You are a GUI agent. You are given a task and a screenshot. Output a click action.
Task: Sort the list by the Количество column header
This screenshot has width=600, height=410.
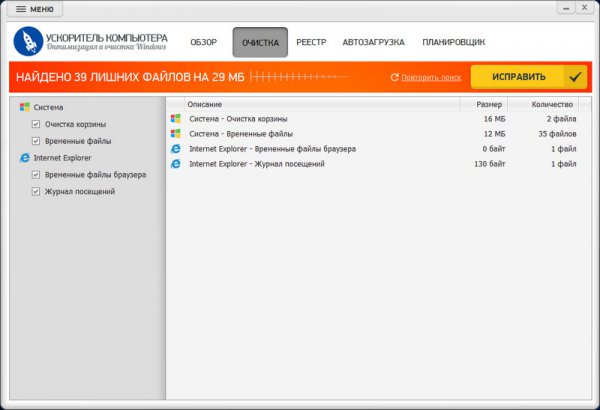point(552,104)
